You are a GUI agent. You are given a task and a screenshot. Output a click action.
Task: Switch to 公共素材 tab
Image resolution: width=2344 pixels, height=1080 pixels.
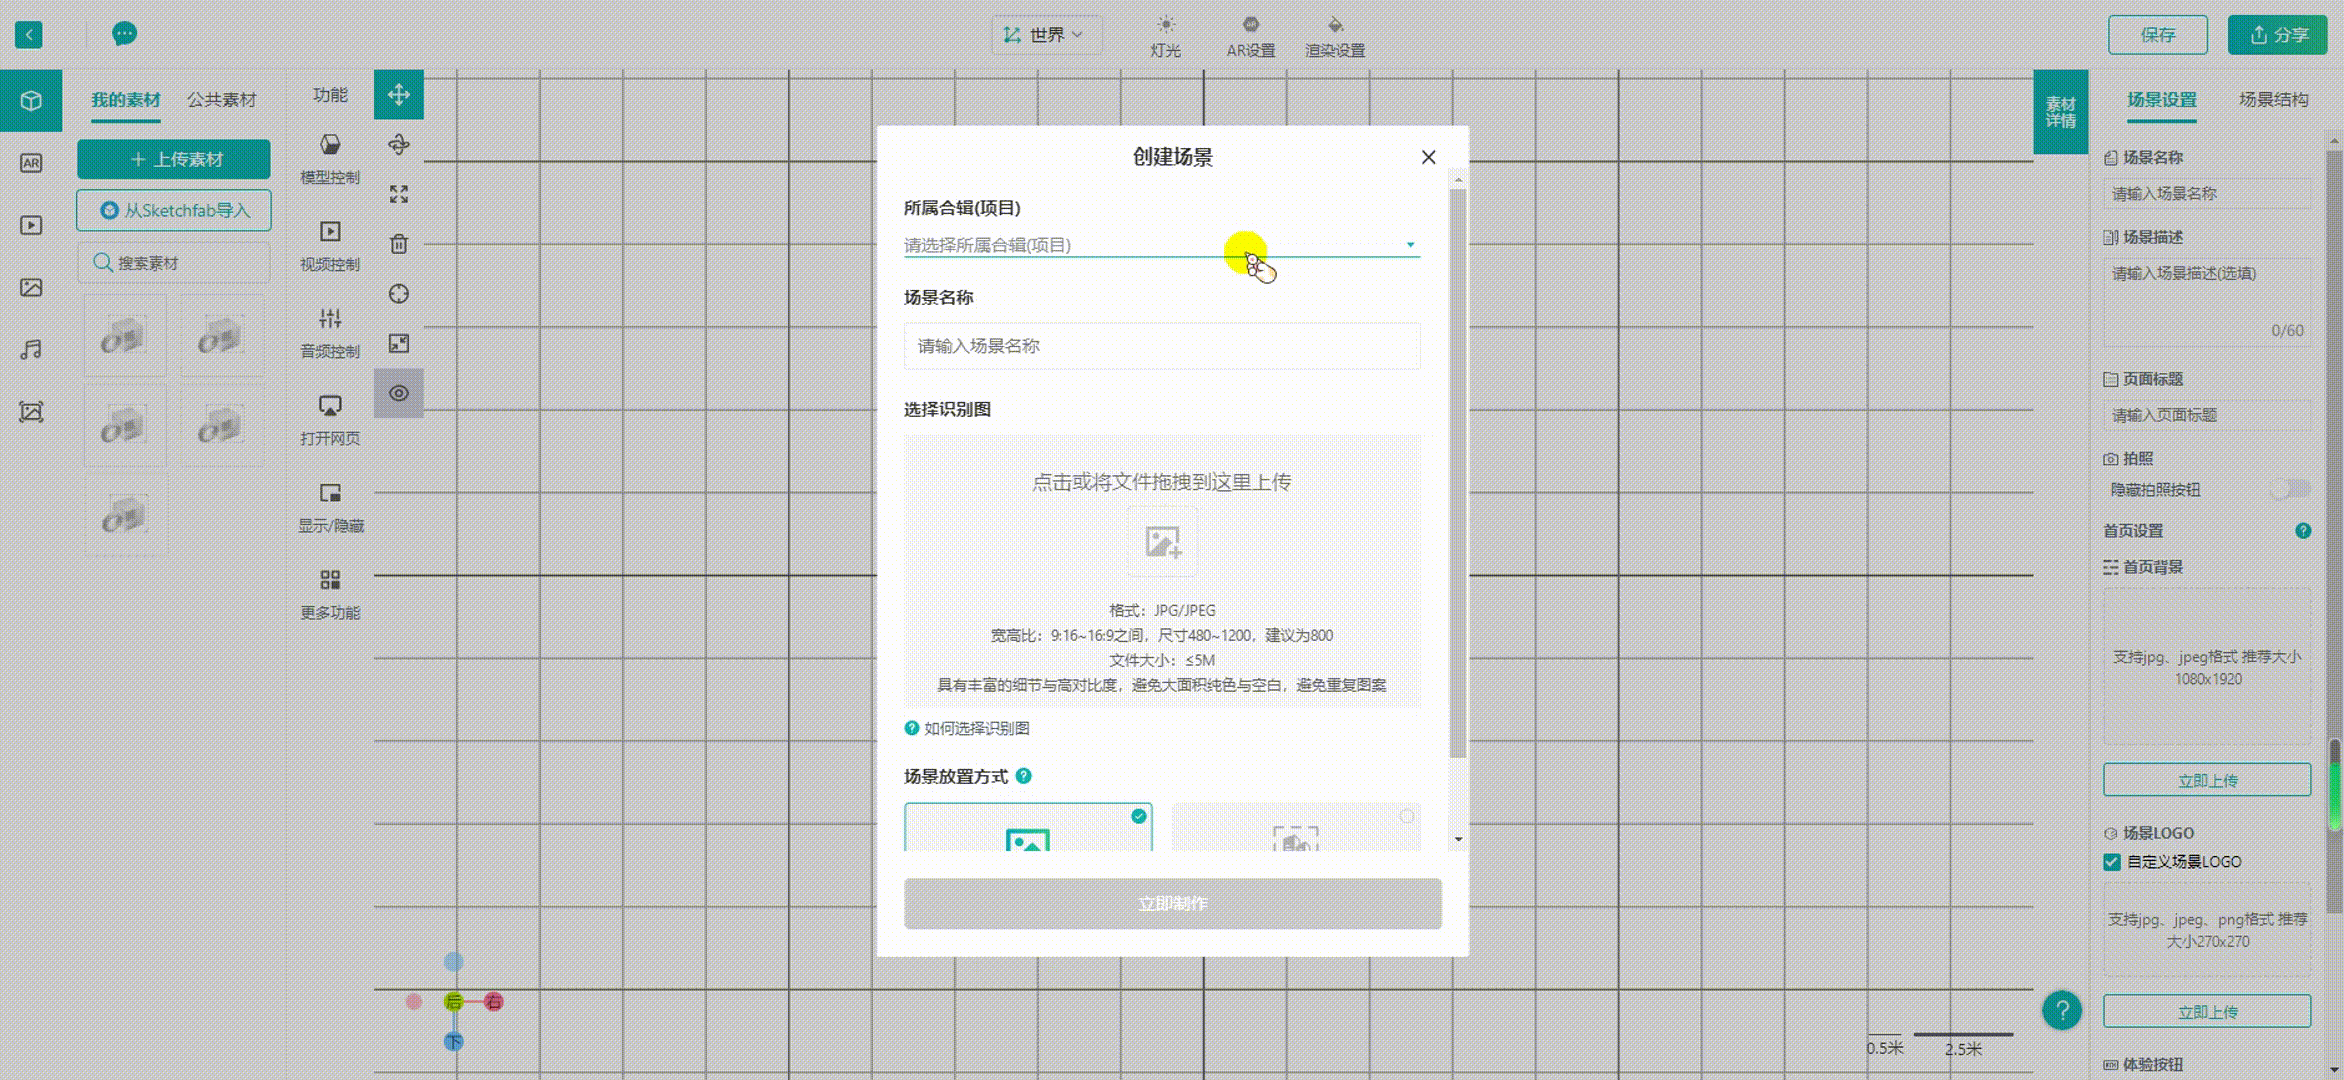221,100
